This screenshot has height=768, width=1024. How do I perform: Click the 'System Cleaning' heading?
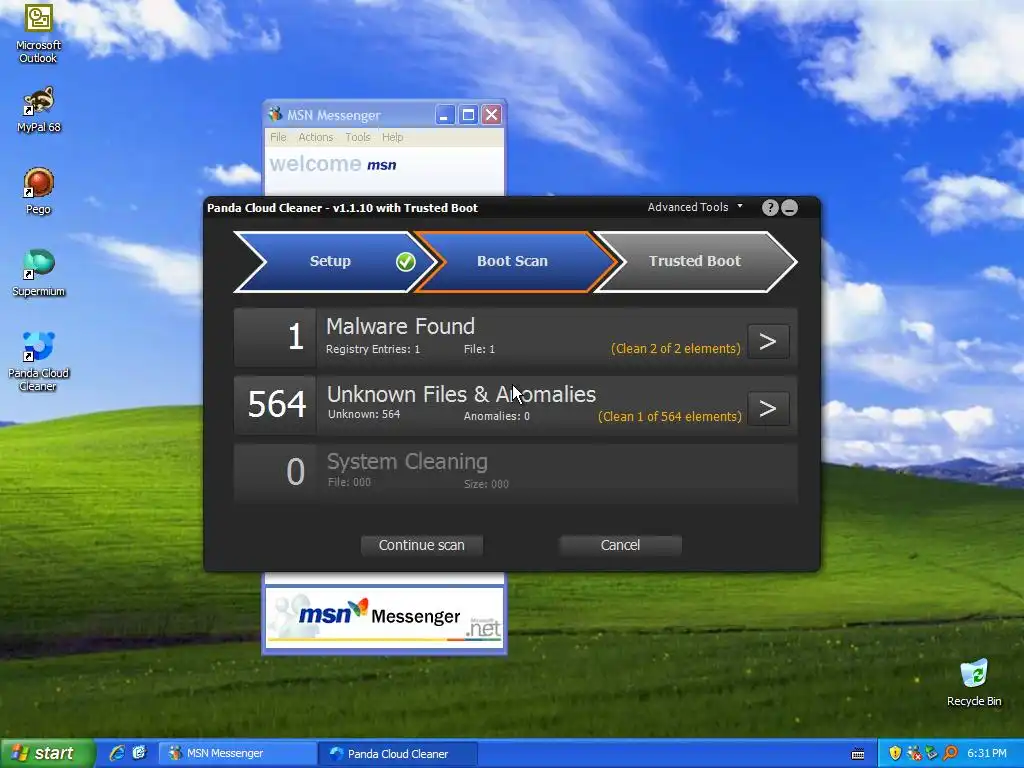[407, 462]
